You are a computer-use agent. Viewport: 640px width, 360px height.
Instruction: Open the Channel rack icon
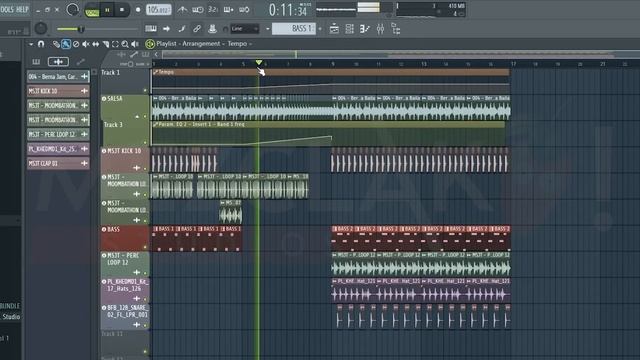(349, 29)
